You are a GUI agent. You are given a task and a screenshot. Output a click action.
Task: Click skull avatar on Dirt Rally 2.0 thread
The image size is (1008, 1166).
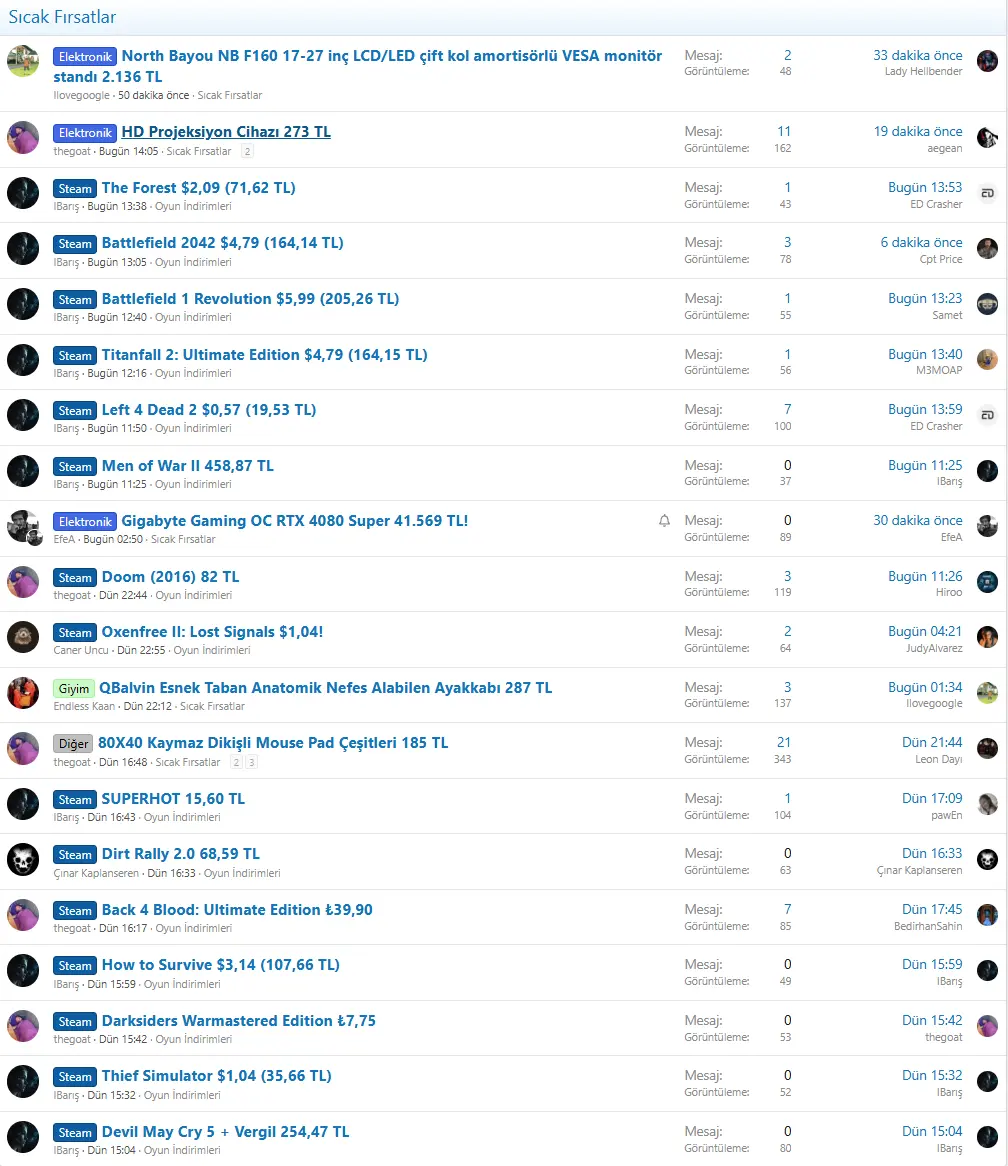23,860
